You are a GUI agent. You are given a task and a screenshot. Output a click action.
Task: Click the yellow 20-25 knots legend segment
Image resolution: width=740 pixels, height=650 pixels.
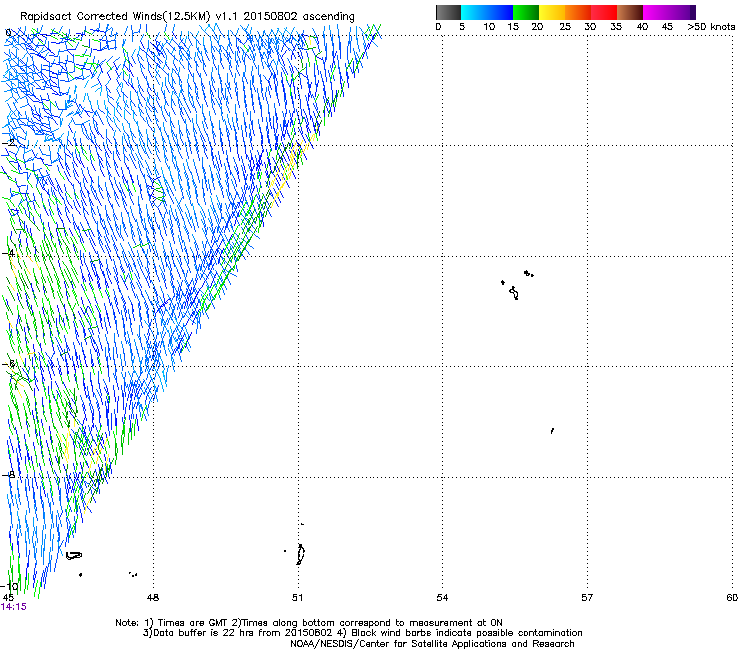coord(552,12)
